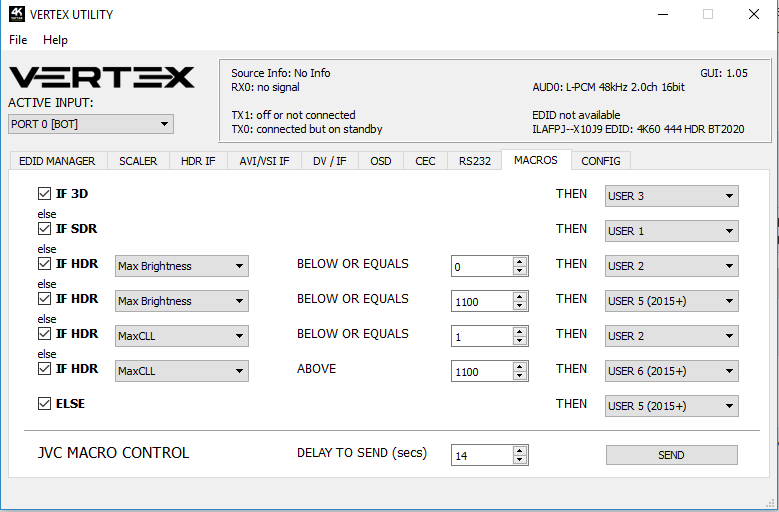This screenshot has width=779, height=512.
Task: Minimize the Vertex Utility window
Action: (663, 14)
